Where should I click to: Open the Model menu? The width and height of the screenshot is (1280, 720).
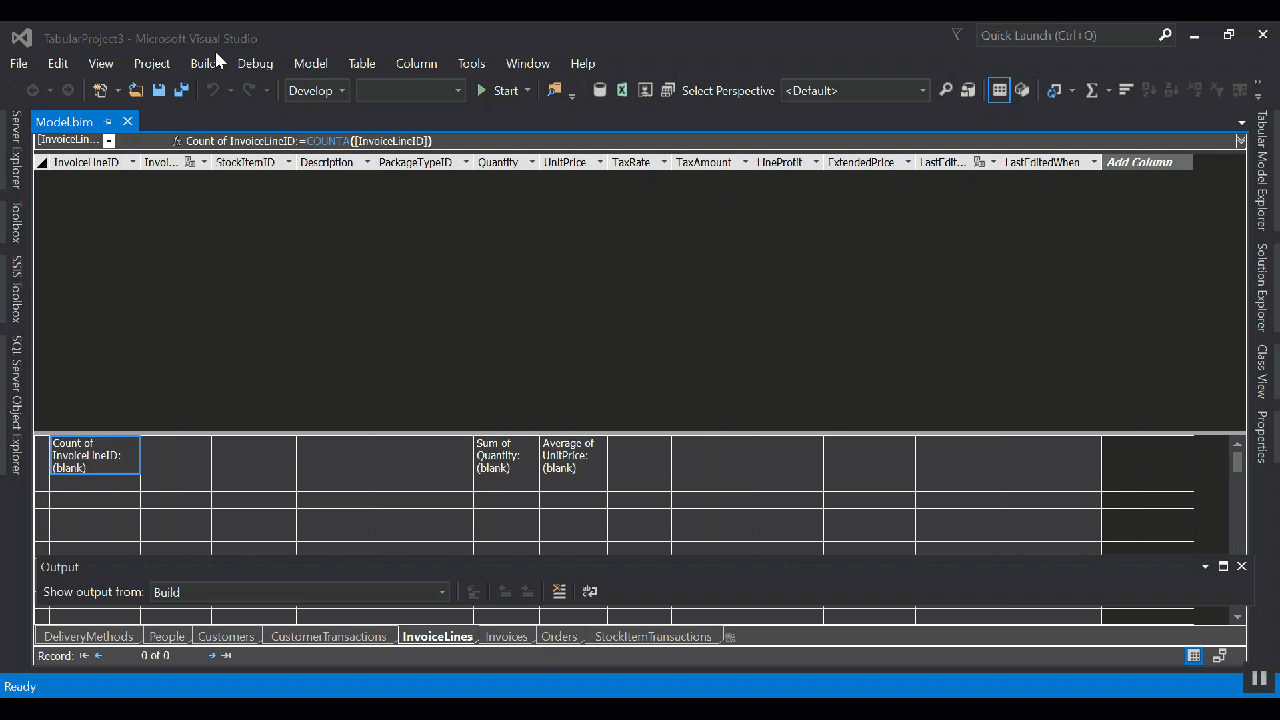[x=310, y=63]
